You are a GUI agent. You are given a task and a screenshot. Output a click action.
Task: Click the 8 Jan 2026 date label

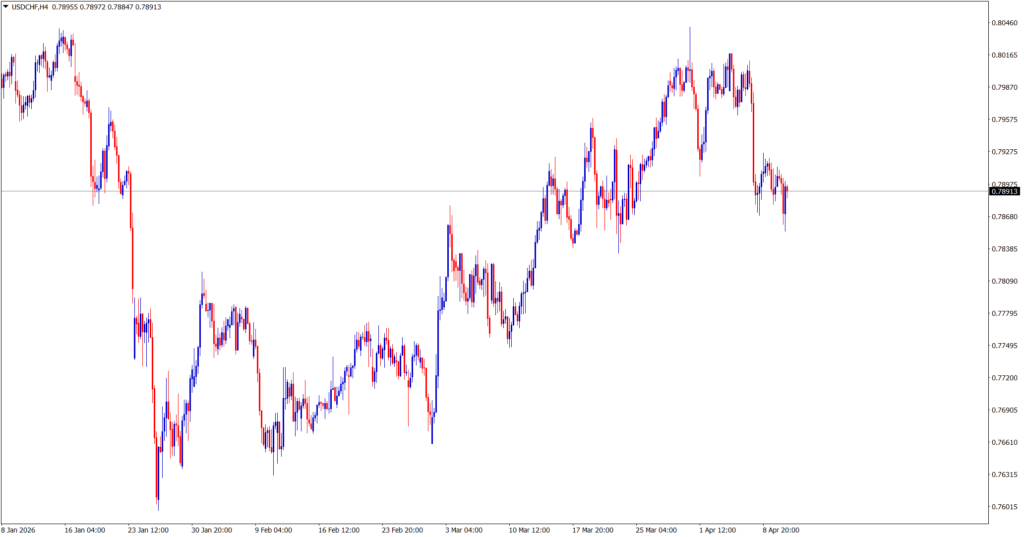20,530
